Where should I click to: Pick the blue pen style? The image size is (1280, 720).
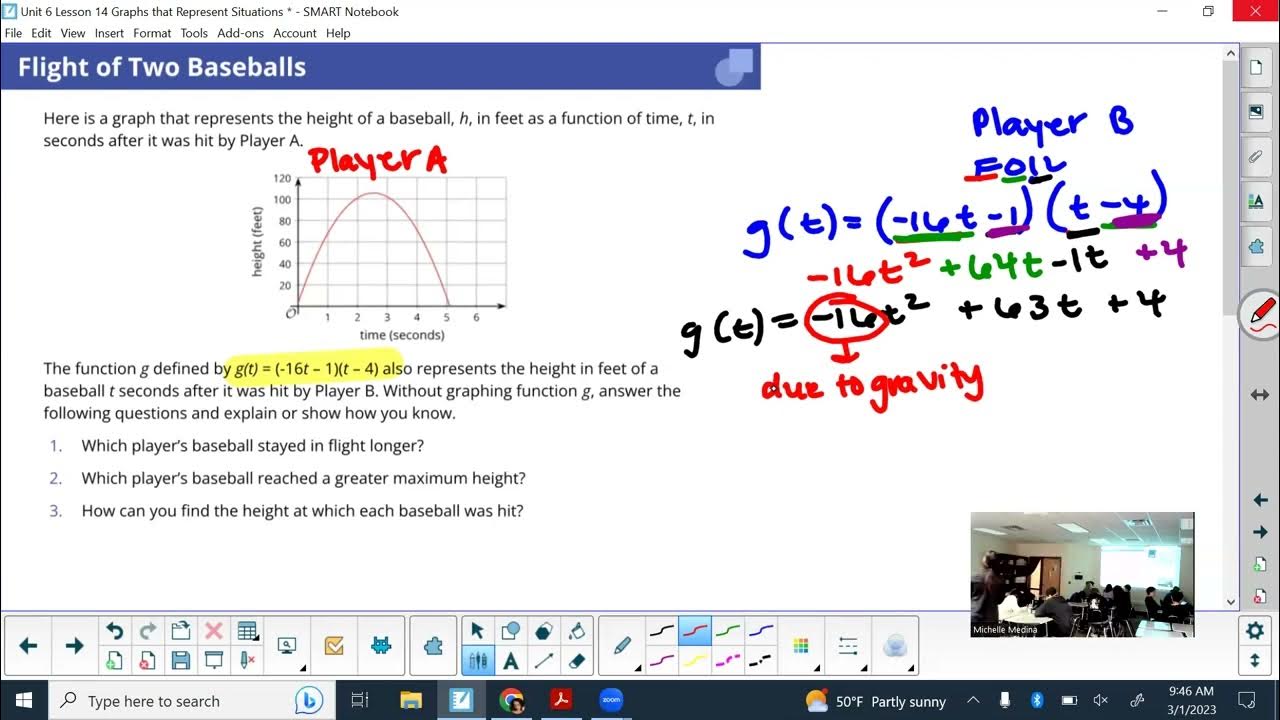point(761,631)
